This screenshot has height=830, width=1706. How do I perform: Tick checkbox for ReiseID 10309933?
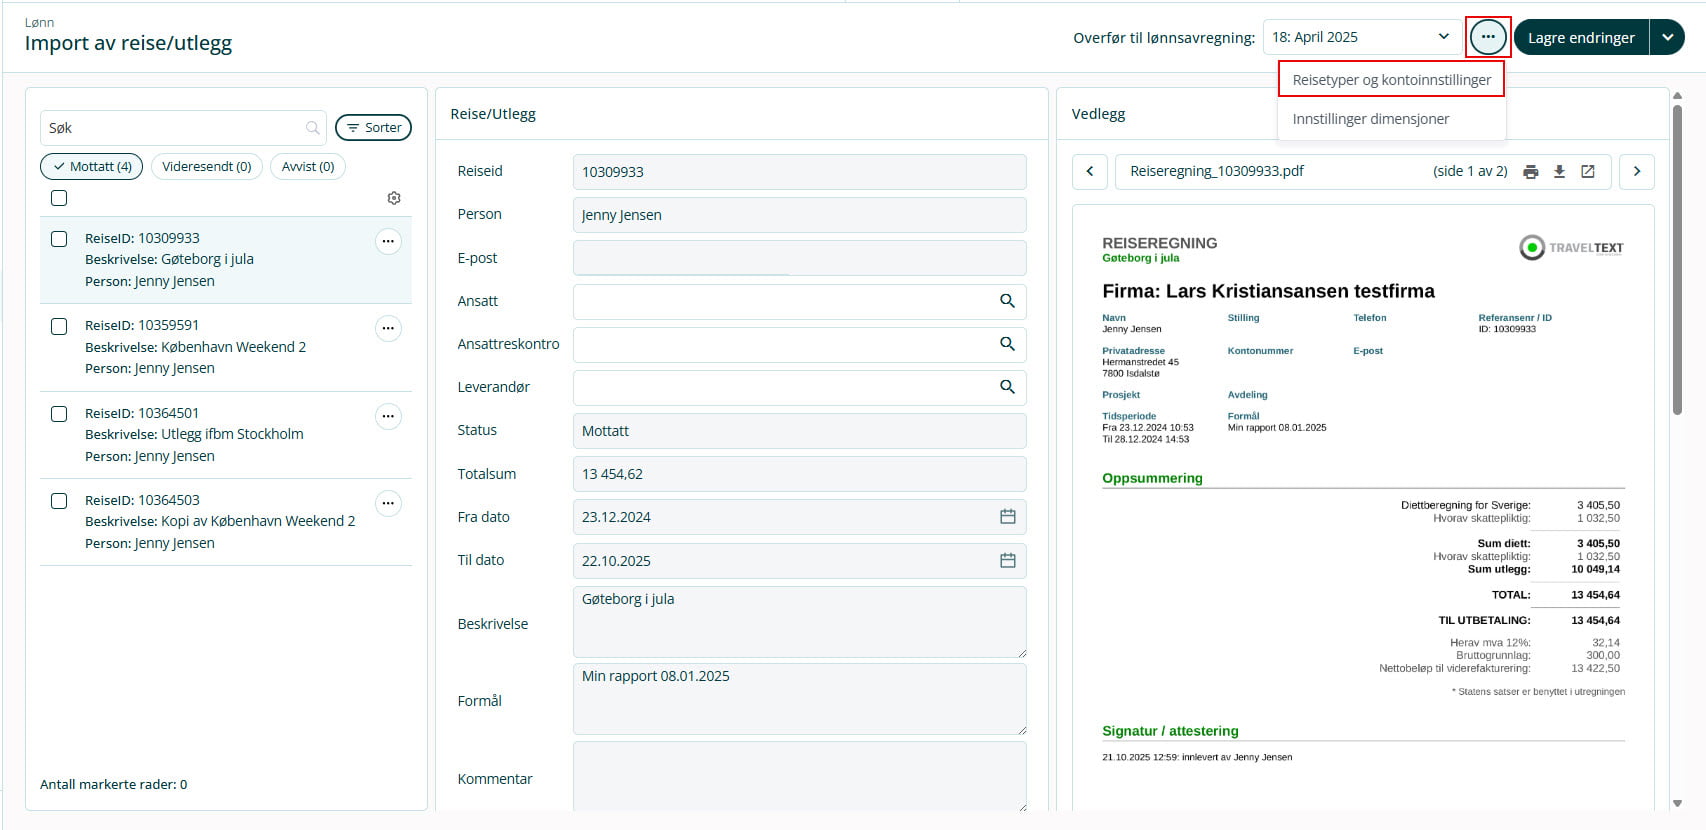59,239
